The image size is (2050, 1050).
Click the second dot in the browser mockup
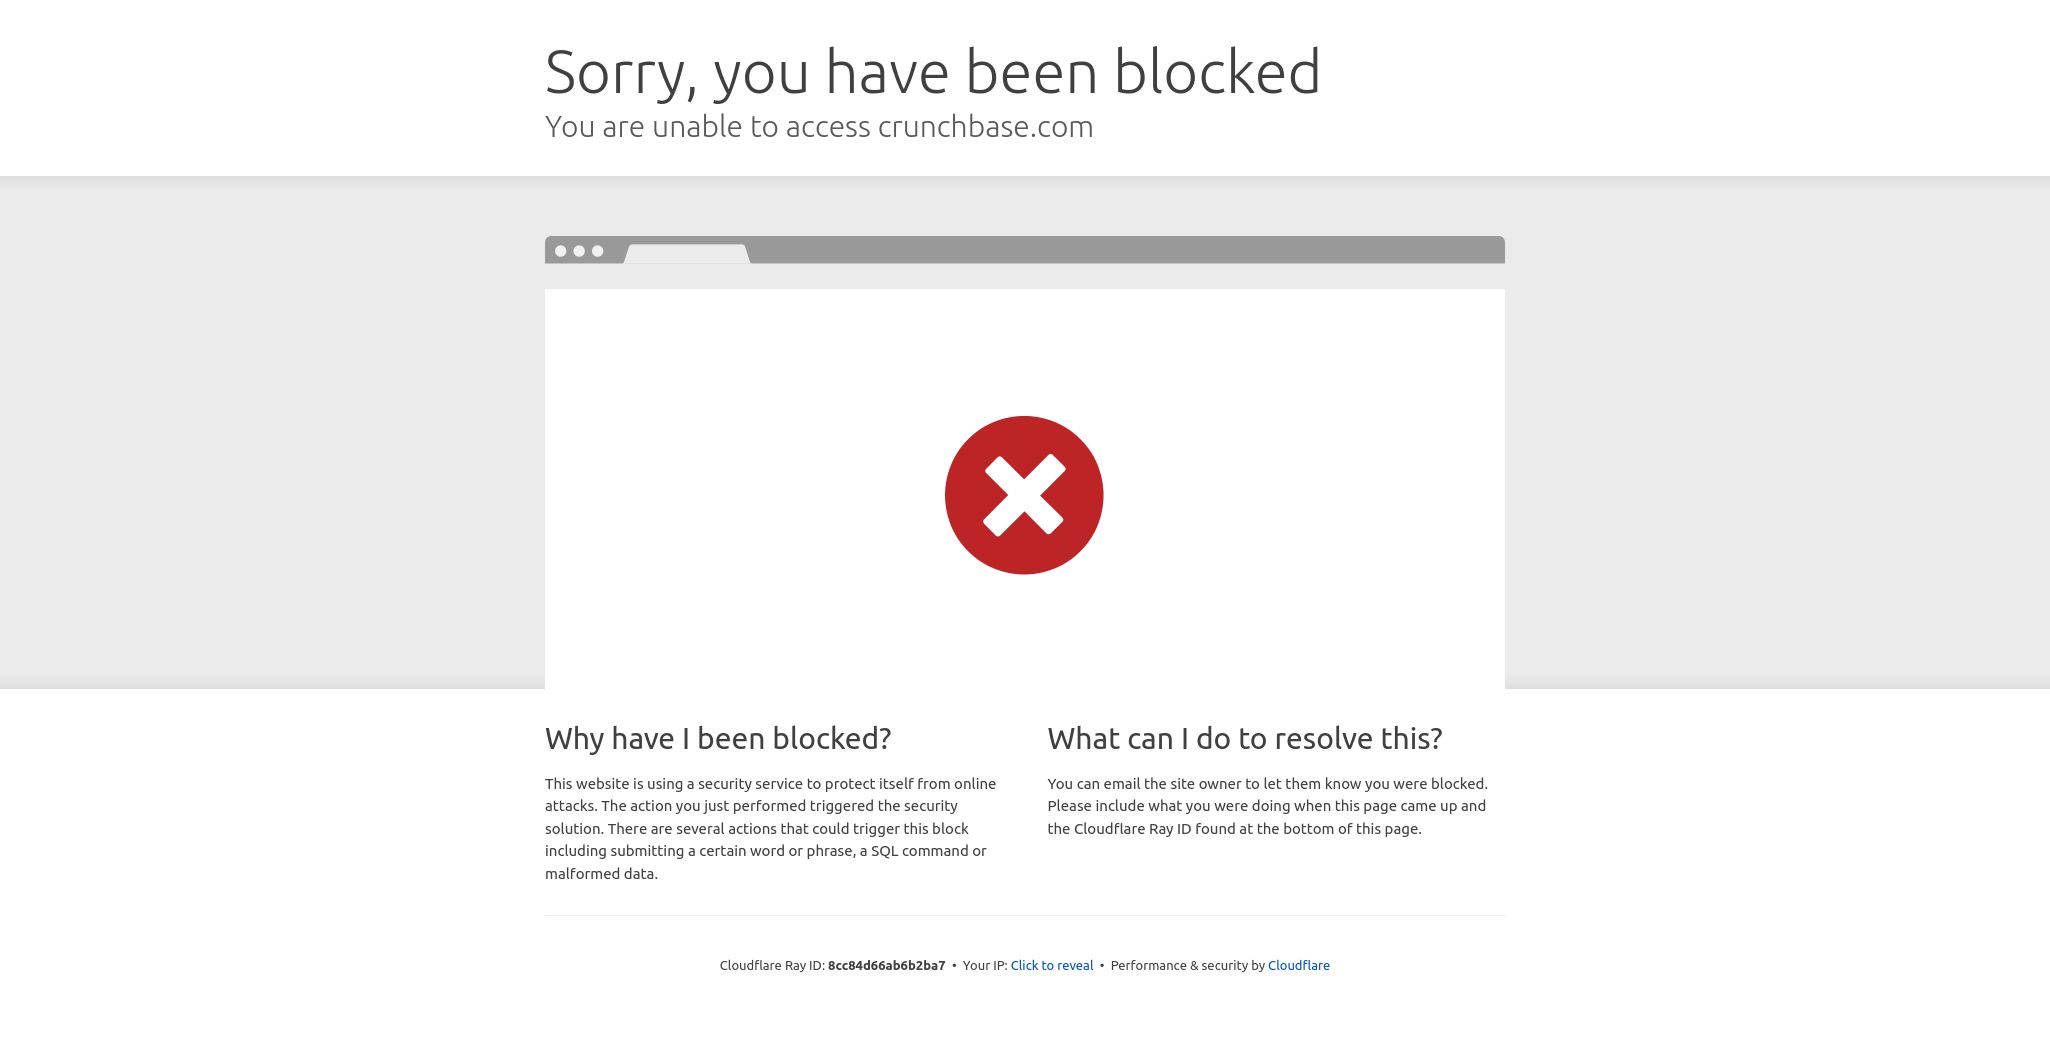point(579,251)
